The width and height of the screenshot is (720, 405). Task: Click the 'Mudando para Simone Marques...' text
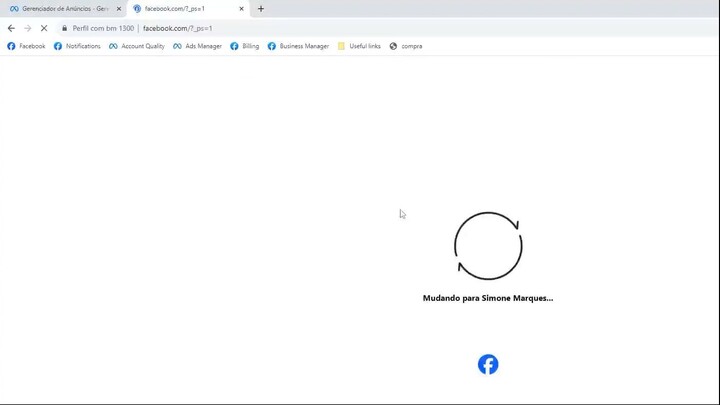488,298
